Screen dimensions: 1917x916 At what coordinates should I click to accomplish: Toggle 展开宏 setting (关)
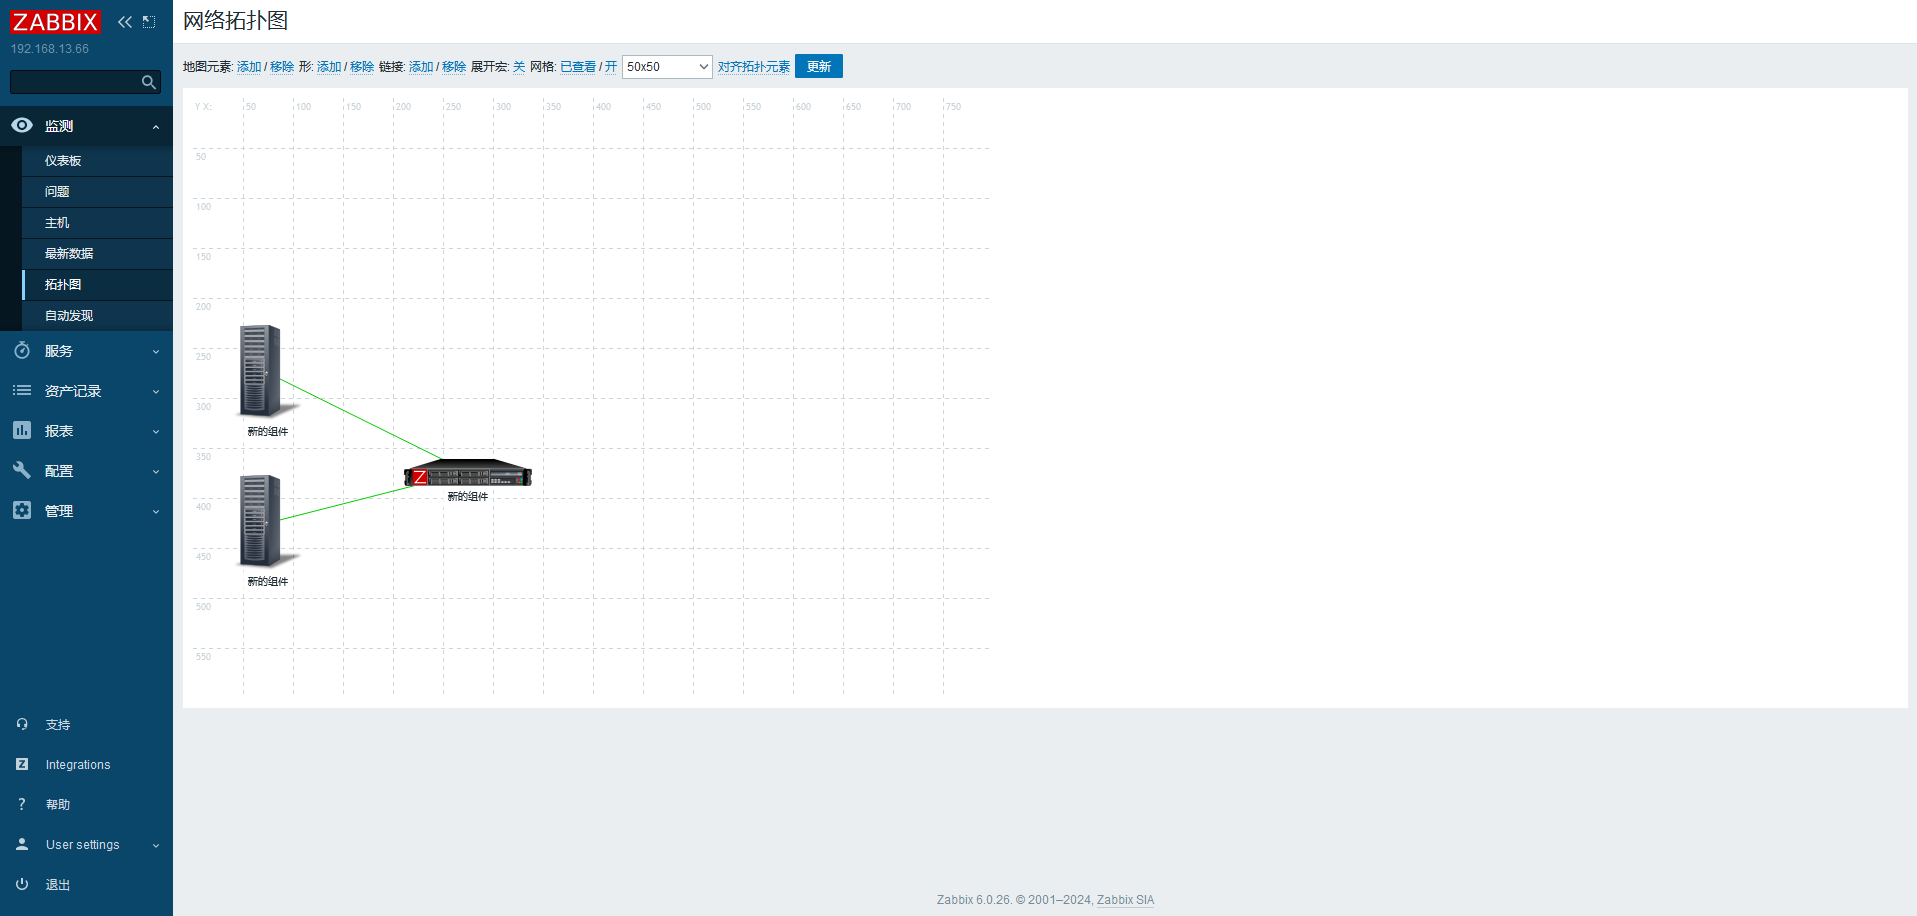point(519,67)
